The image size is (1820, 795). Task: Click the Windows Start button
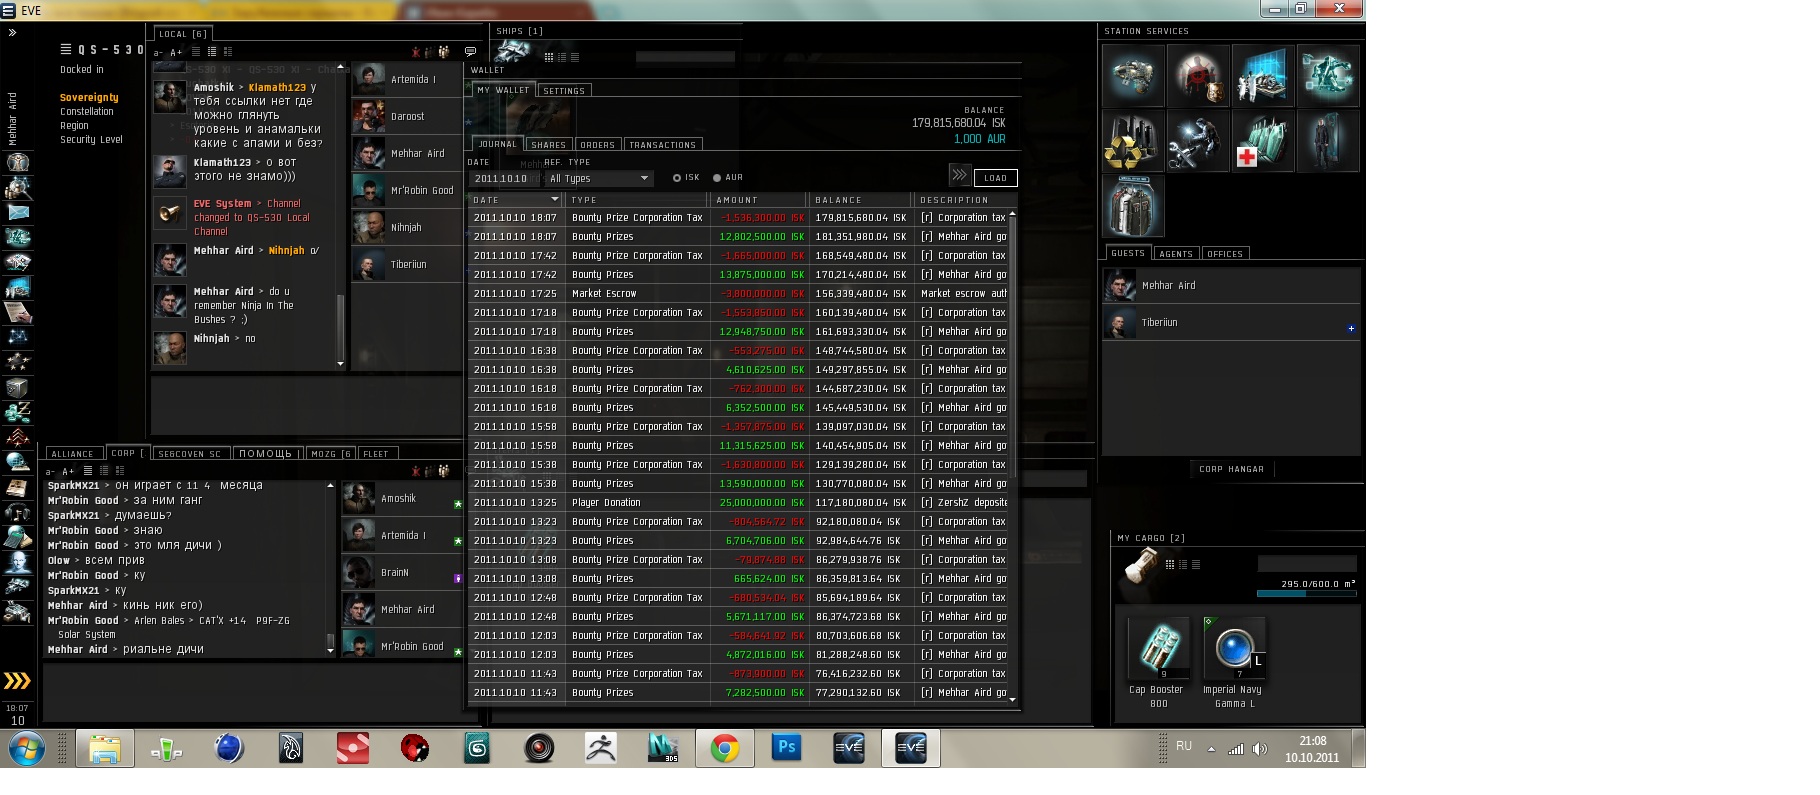tap(27, 748)
